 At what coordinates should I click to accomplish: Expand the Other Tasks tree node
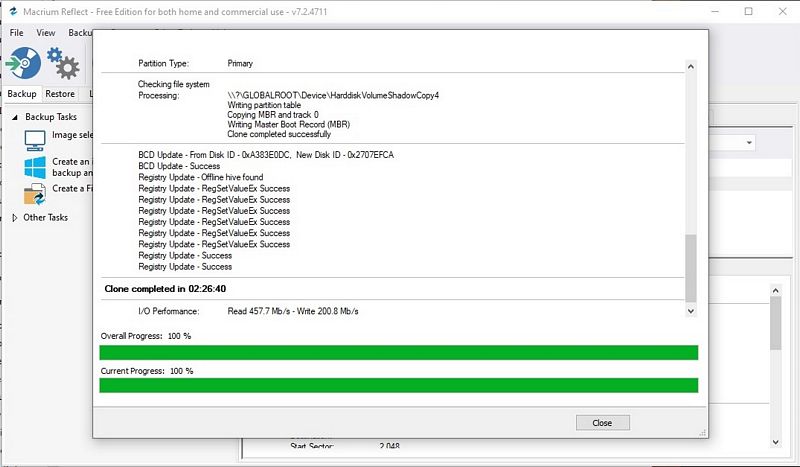coord(14,217)
